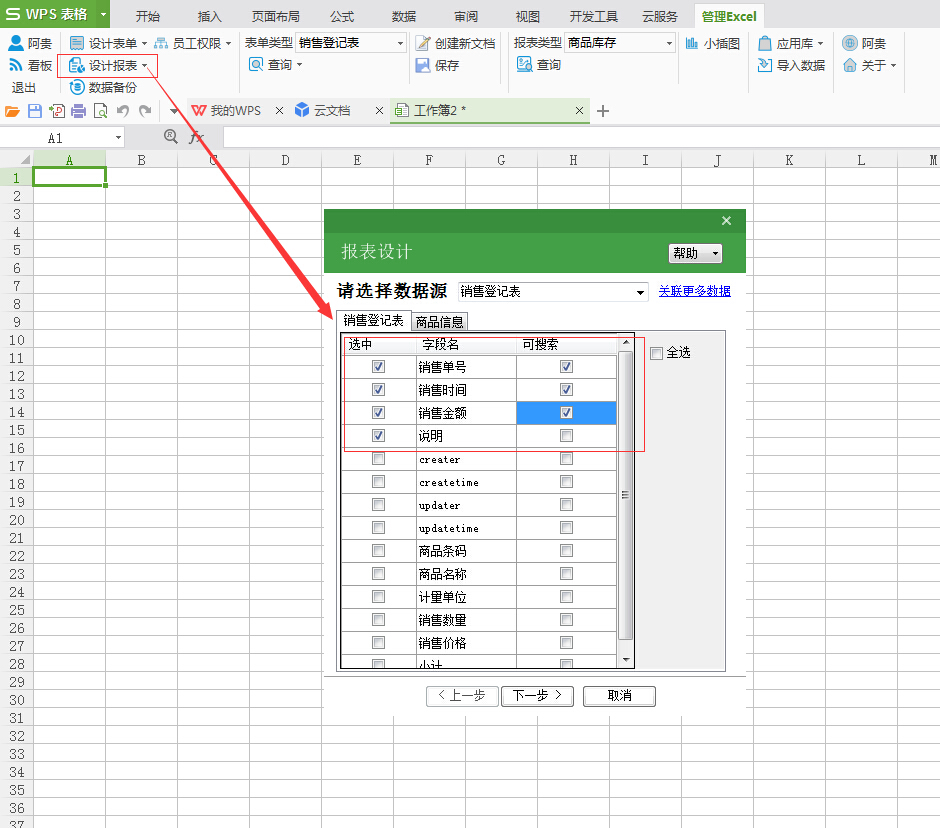Click the fx insert function icon
The height and width of the screenshot is (828, 940).
click(x=196, y=137)
